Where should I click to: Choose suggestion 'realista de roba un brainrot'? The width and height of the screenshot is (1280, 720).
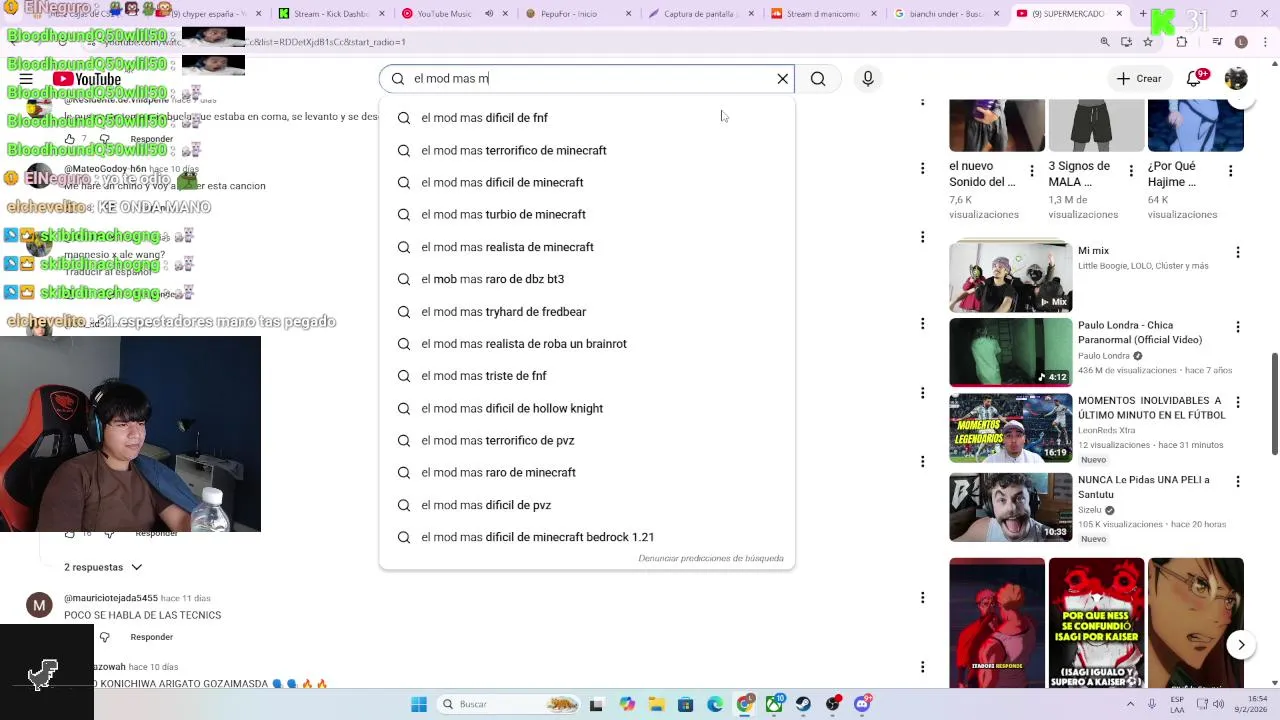[x=587, y=343]
